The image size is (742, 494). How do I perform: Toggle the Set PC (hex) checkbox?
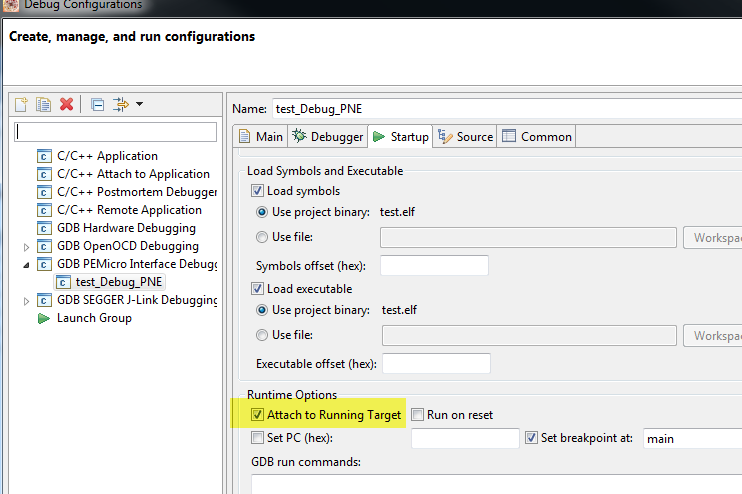click(x=257, y=438)
